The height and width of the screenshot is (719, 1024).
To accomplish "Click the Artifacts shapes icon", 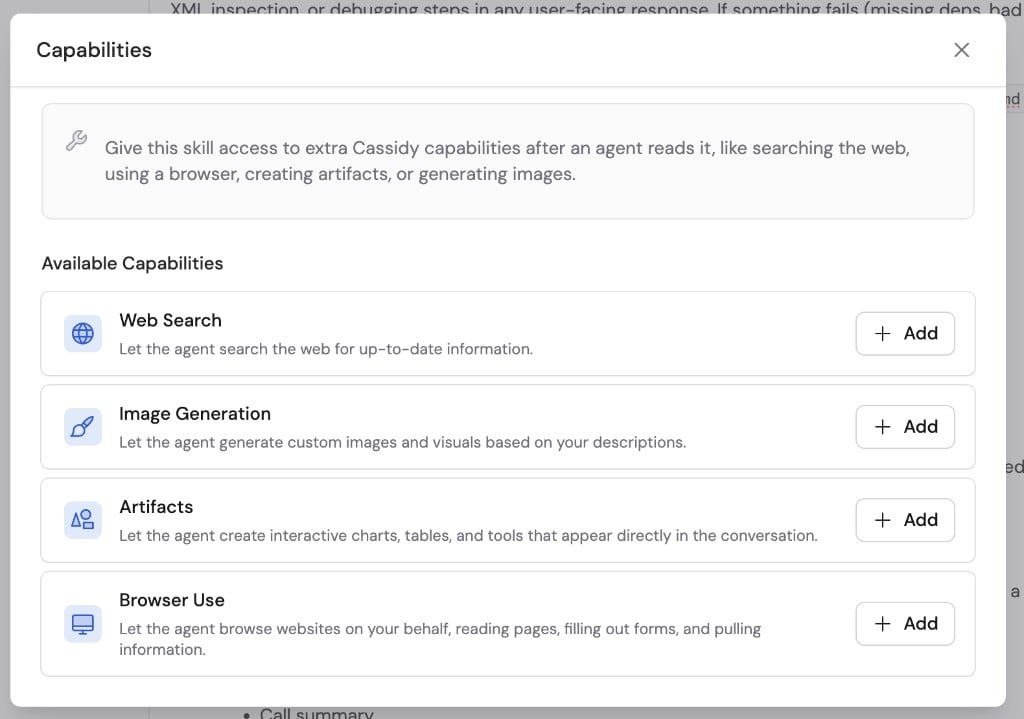I will [x=83, y=520].
